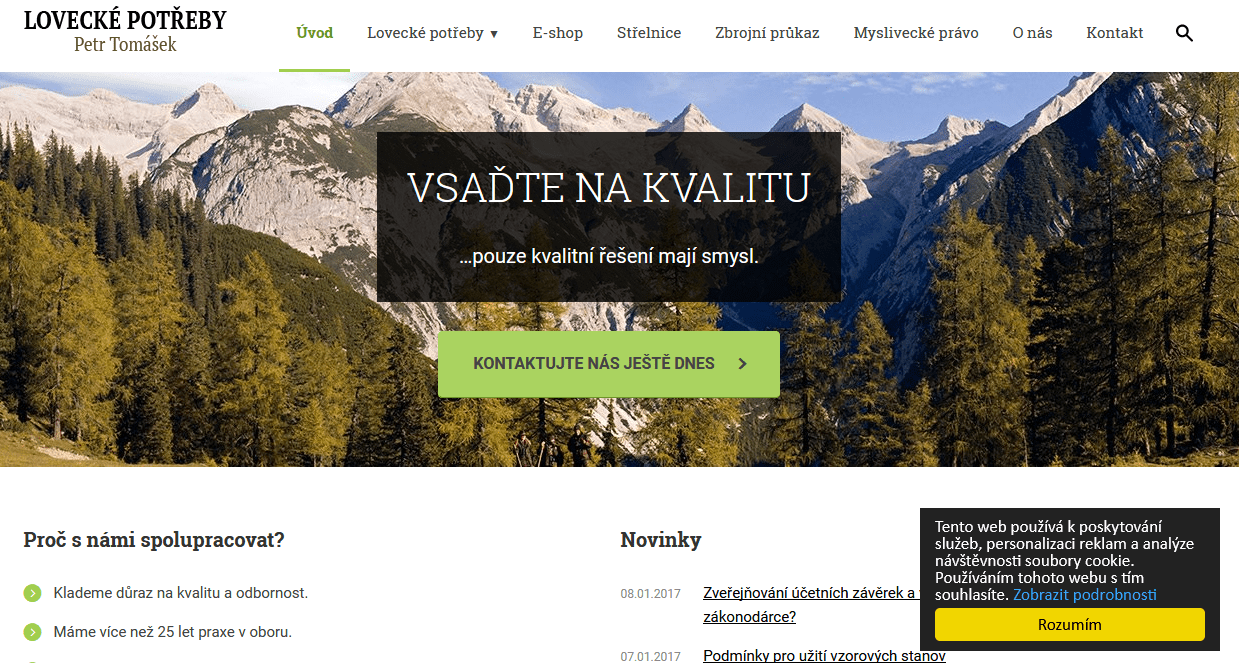1239x663 pixels.
Task: Open news link Podmínky pro užití vzorových stanov
Action: 824,656
